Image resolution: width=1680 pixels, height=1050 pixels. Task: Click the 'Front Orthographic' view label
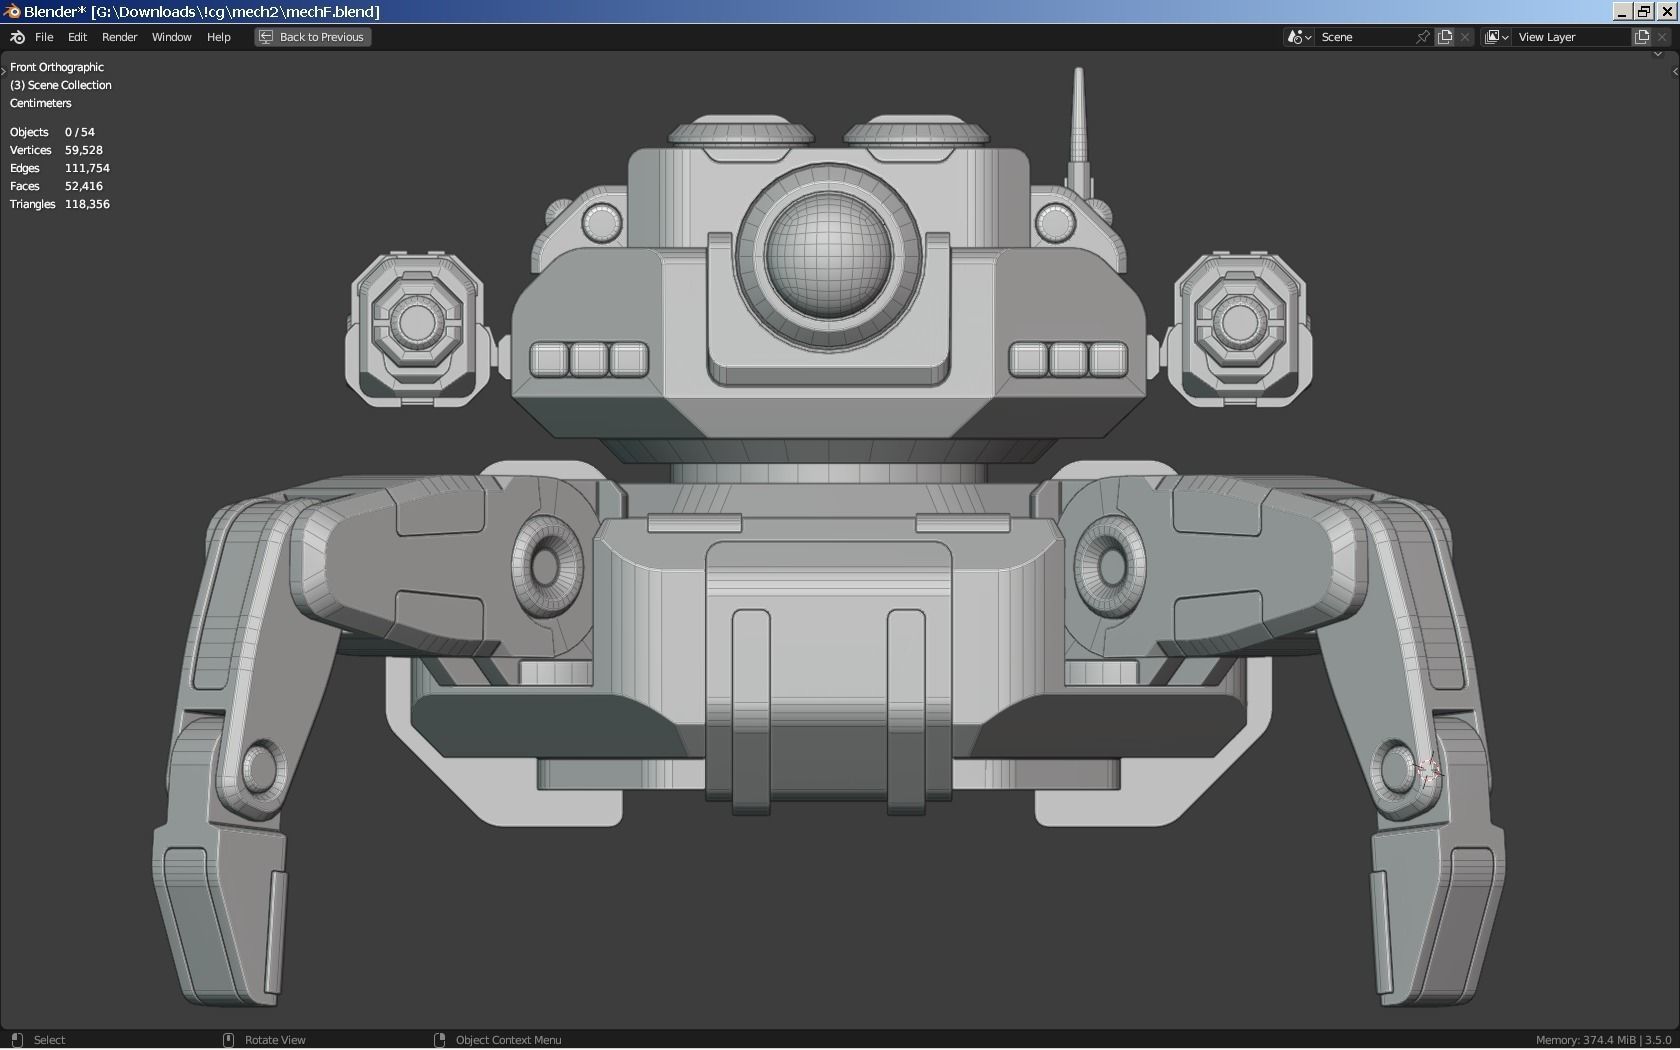57,67
